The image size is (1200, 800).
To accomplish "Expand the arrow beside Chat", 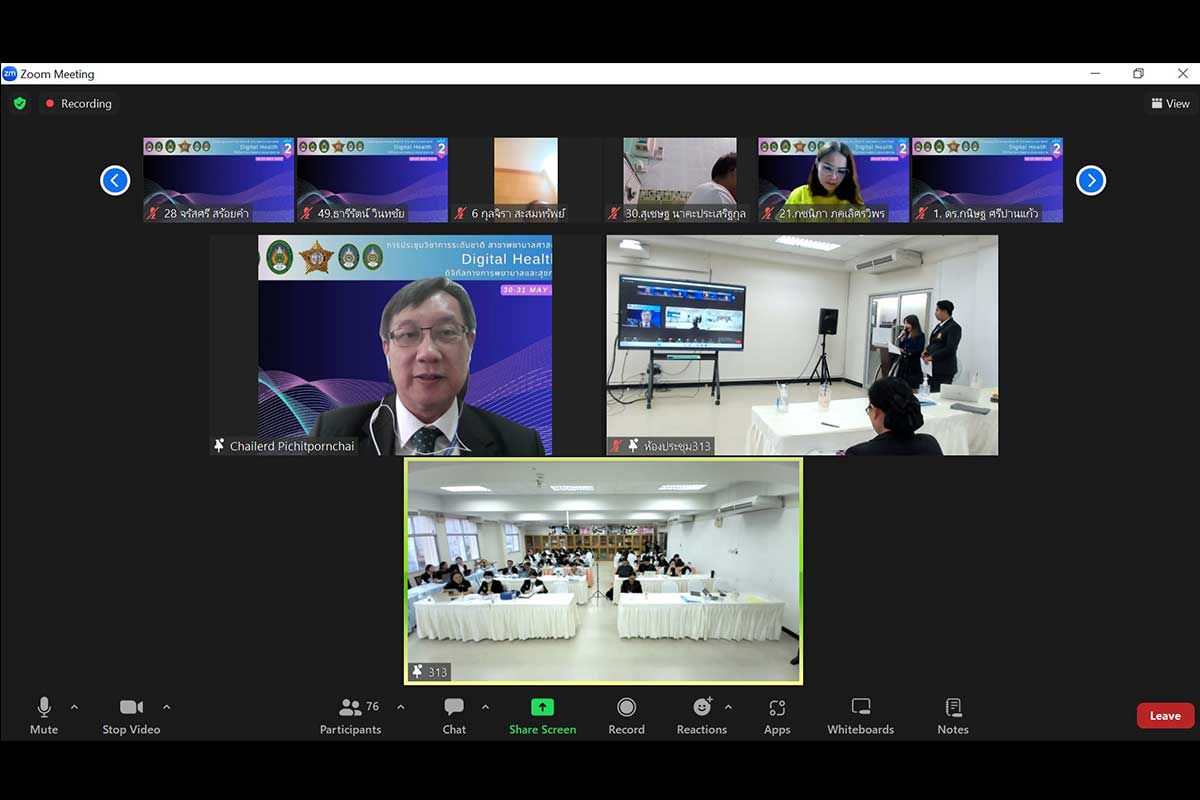I will point(485,707).
